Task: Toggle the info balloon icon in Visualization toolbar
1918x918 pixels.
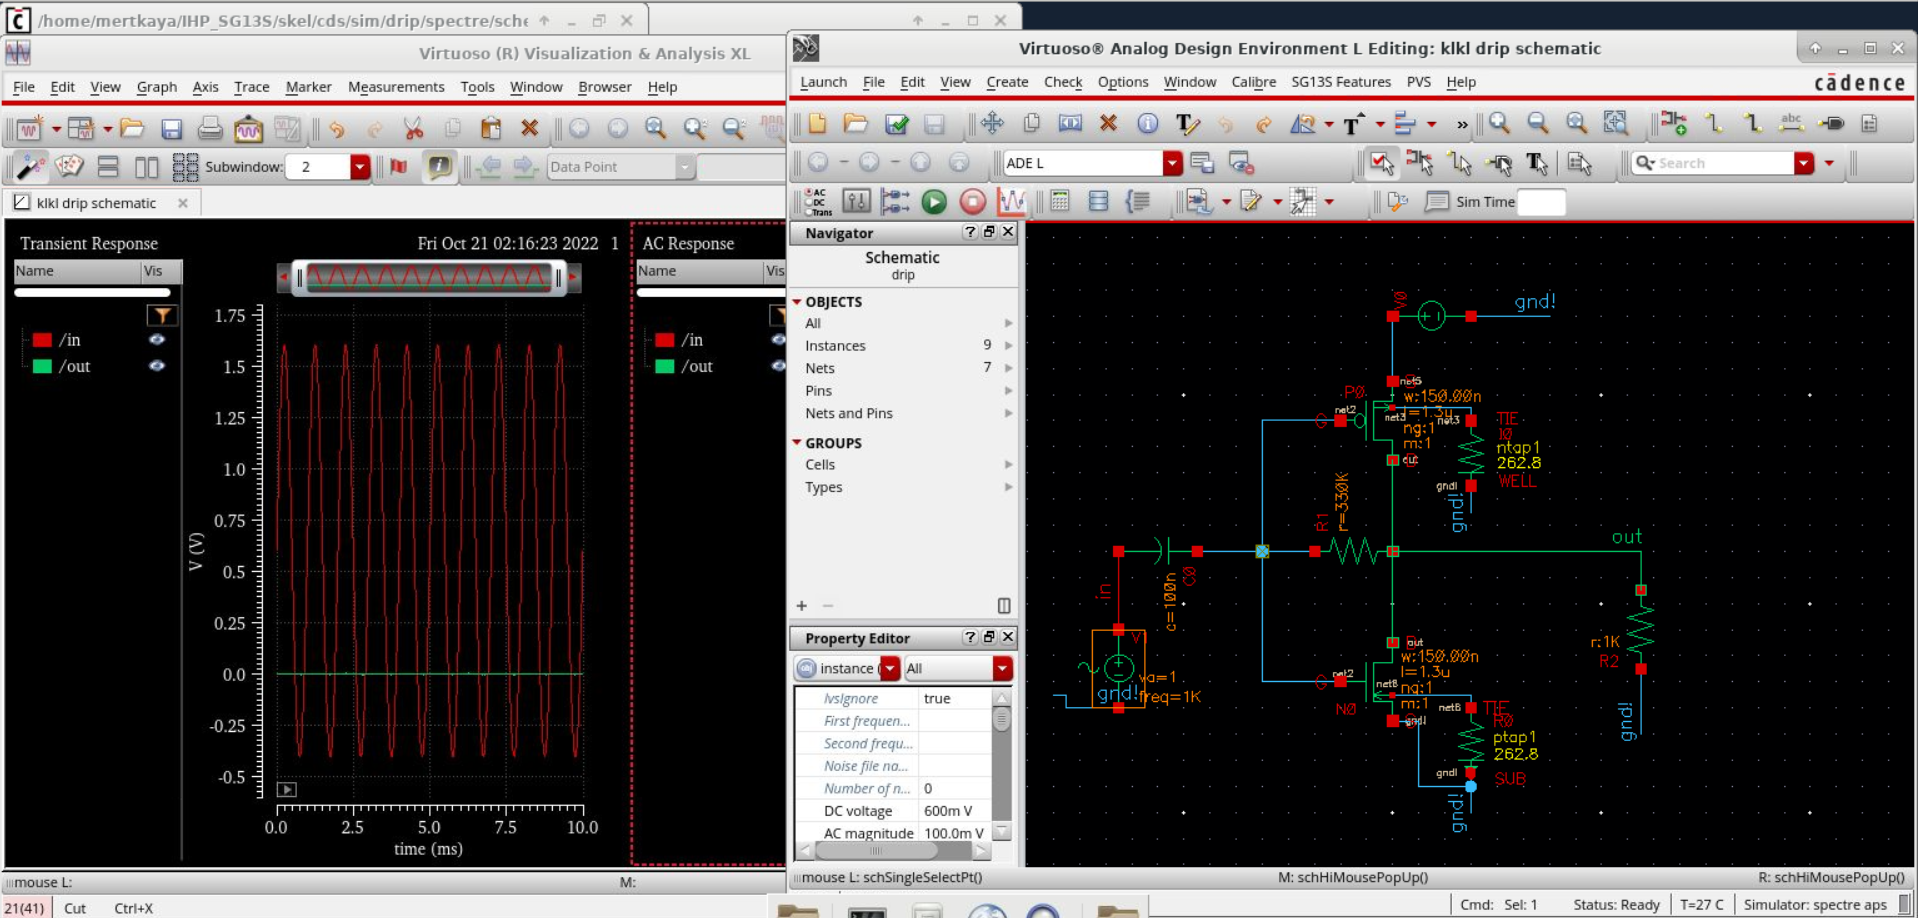Action: [438, 167]
